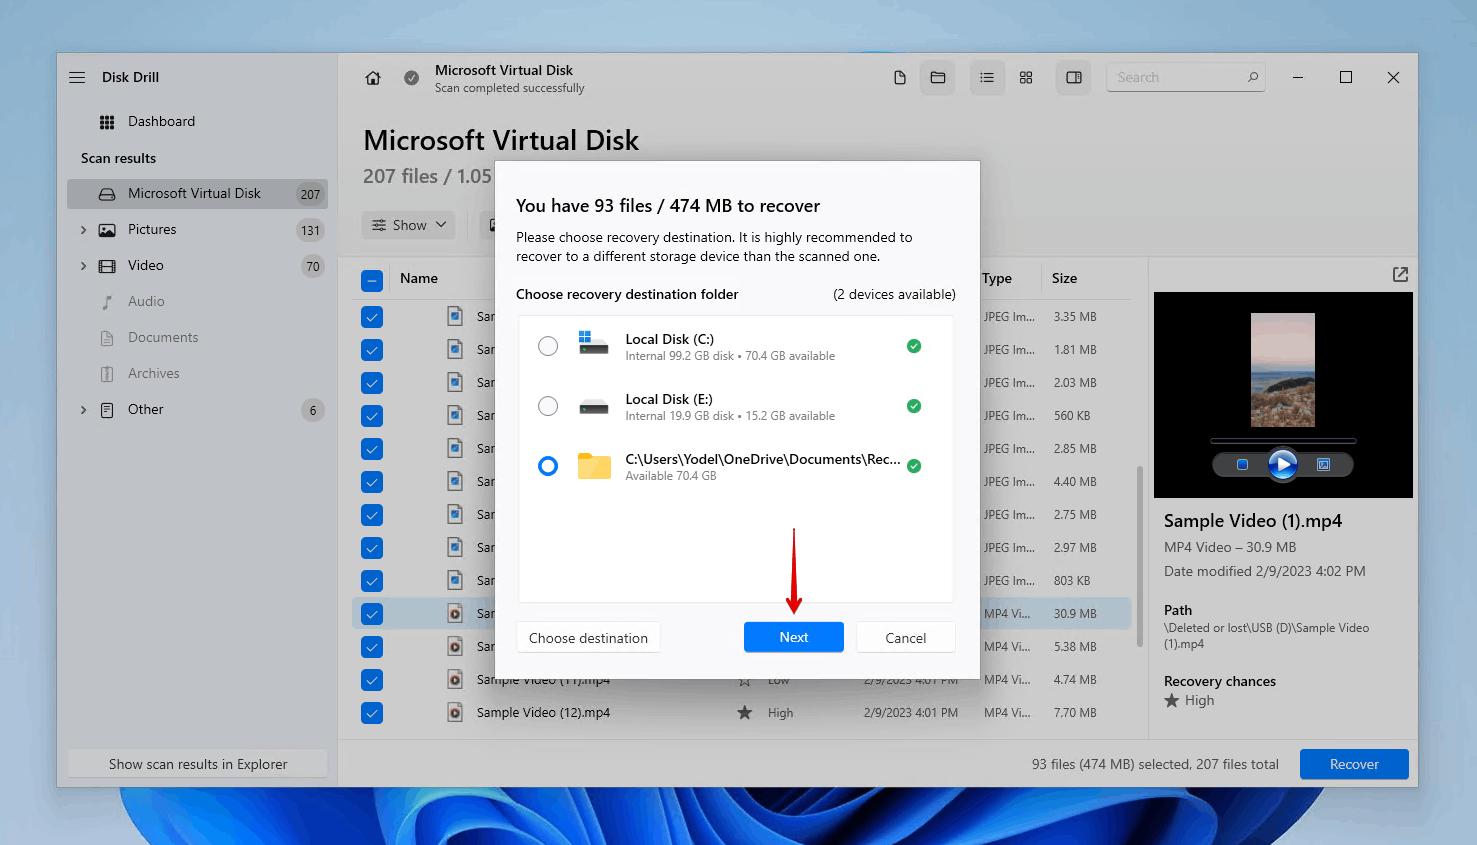The image size is (1477, 845).
Task: Click the file icon of Sample Video (12).mp4
Action: (455, 713)
